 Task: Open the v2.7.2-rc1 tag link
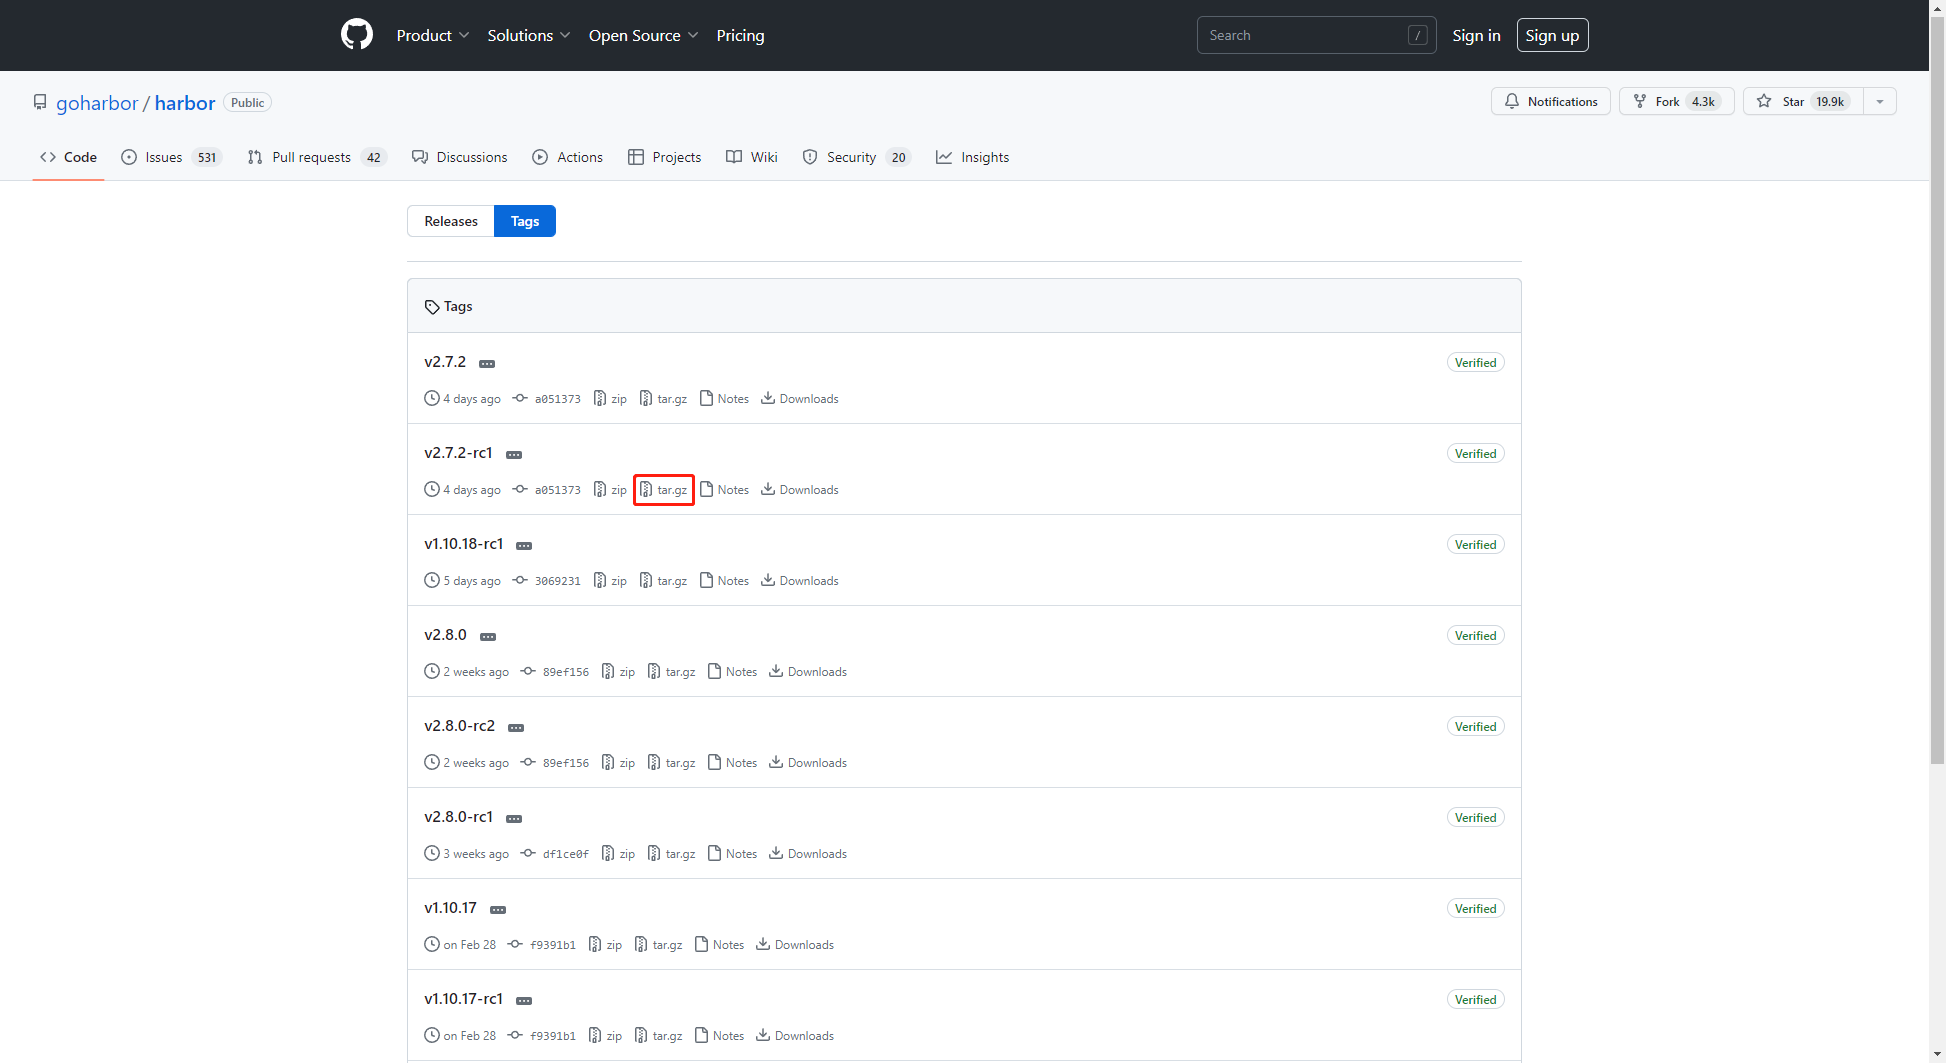458,453
